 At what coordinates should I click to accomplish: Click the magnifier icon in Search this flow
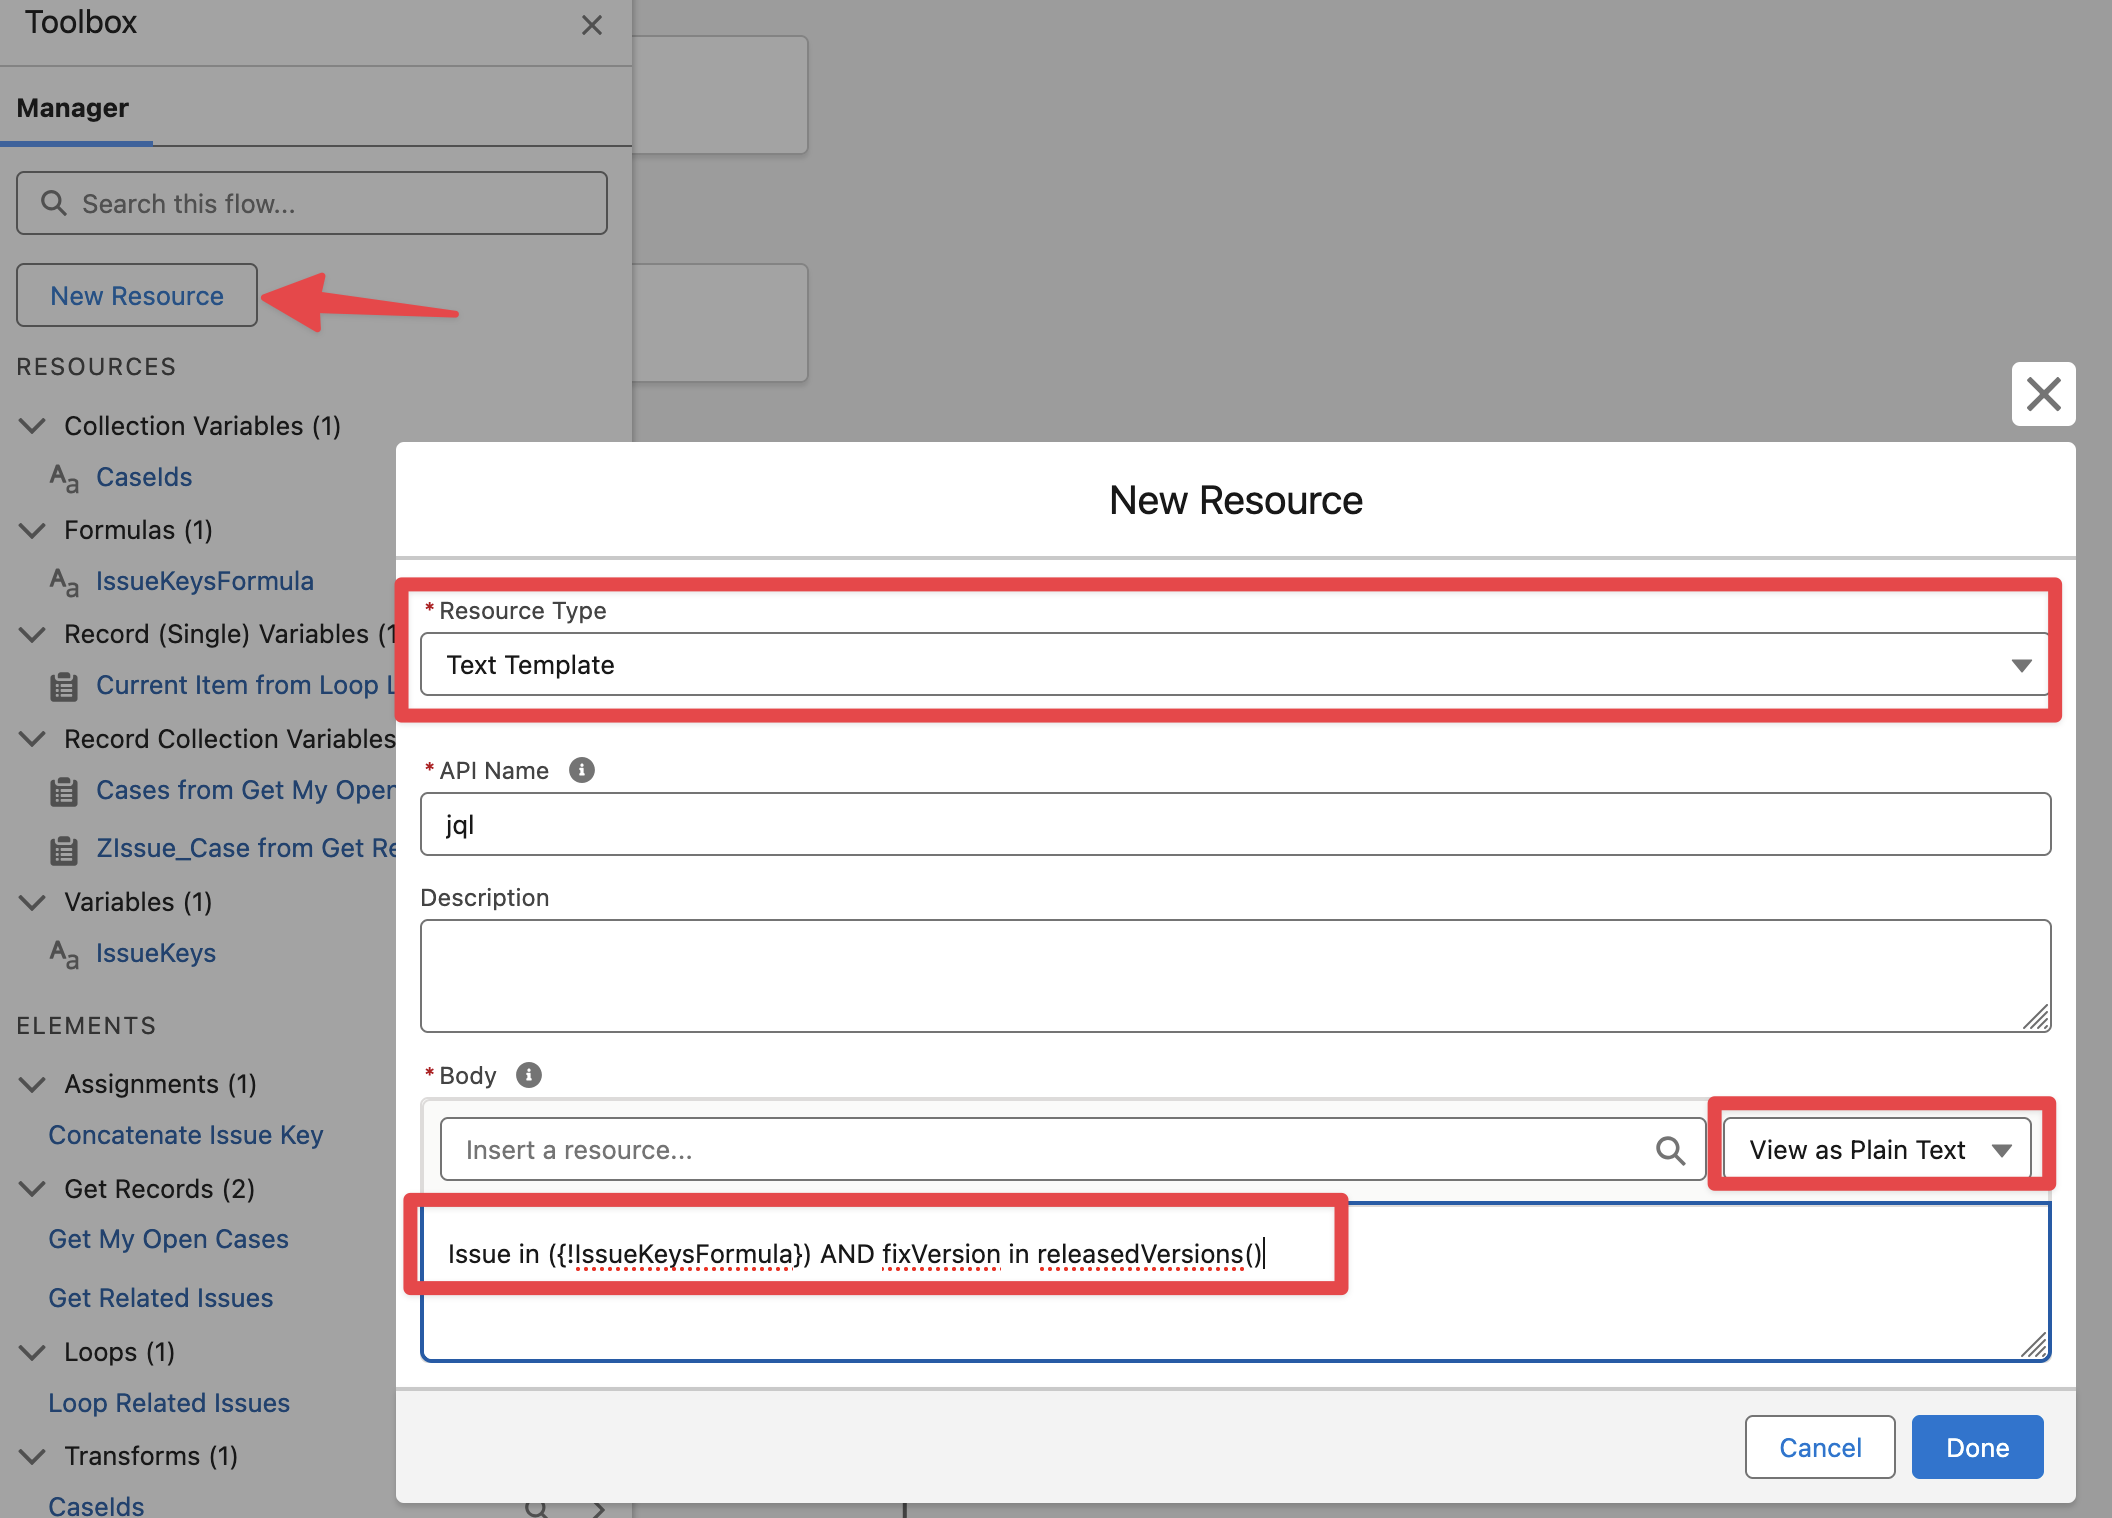[54, 204]
